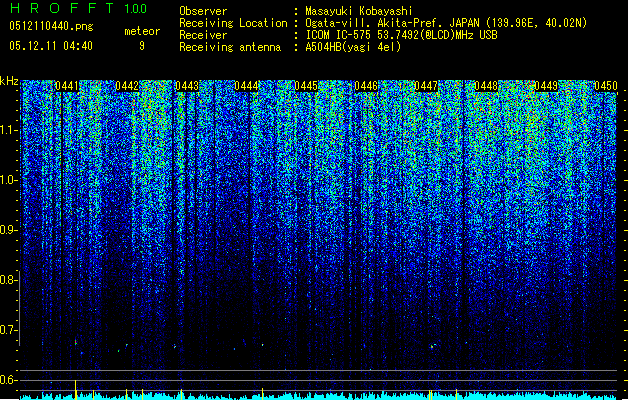Click the observer name Masayuki Kobayashi
Image resolution: width=629 pixels, height=400 pixels.
(359, 11)
